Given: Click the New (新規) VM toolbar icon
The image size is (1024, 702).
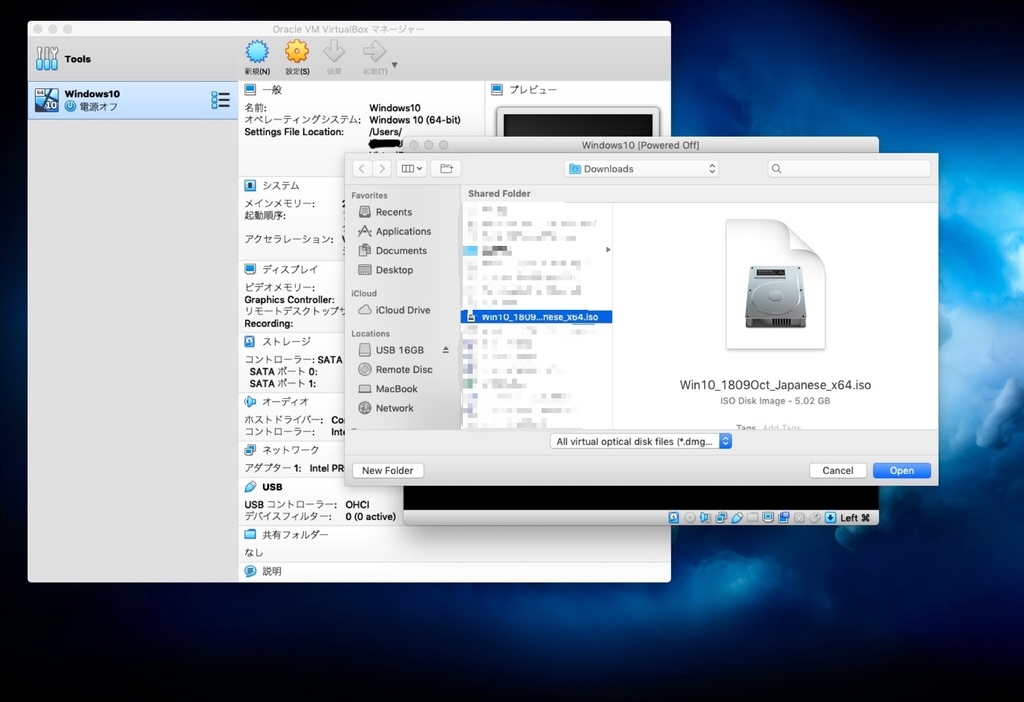Looking at the screenshot, I should (x=257, y=52).
